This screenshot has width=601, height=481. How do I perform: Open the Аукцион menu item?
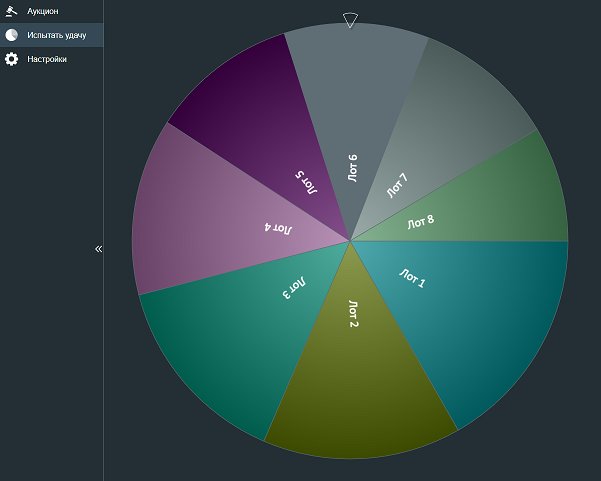click(x=42, y=10)
